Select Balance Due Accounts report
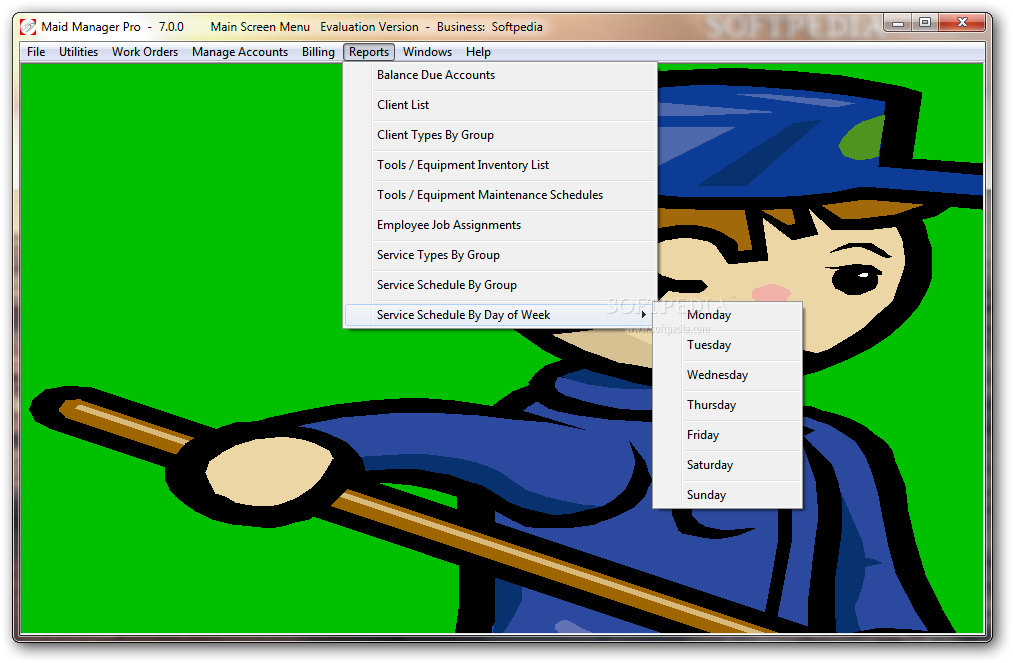The height and width of the screenshot is (663, 1013). click(501, 75)
